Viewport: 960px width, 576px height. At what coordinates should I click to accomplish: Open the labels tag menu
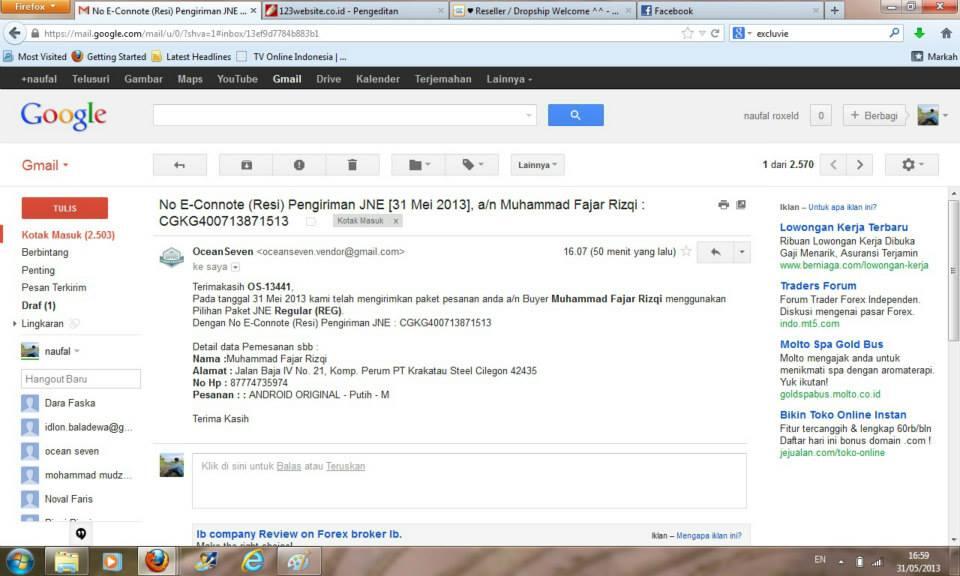pos(472,165)
